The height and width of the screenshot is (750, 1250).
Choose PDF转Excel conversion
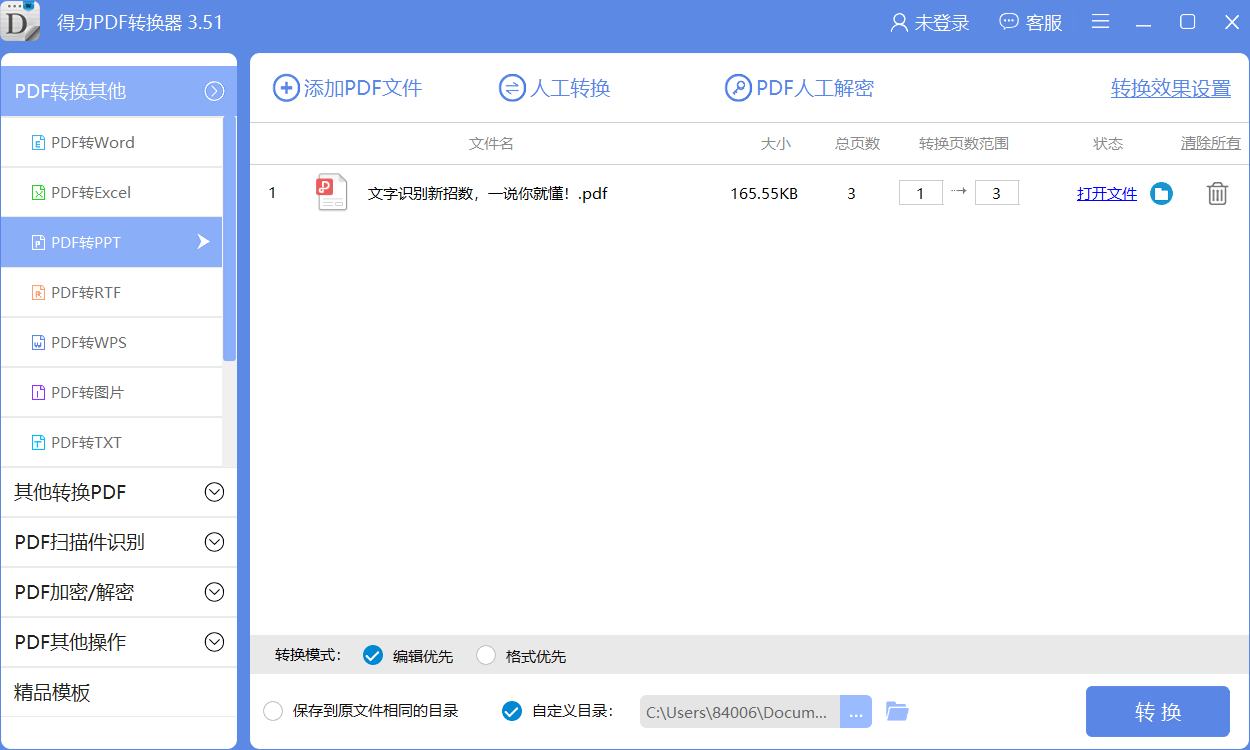pos(111,192)
